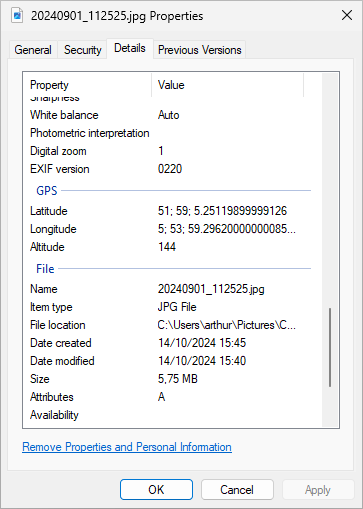363x509 pixels.
Task: Click the white balance value Auto
Action: [x=168, y=115]
